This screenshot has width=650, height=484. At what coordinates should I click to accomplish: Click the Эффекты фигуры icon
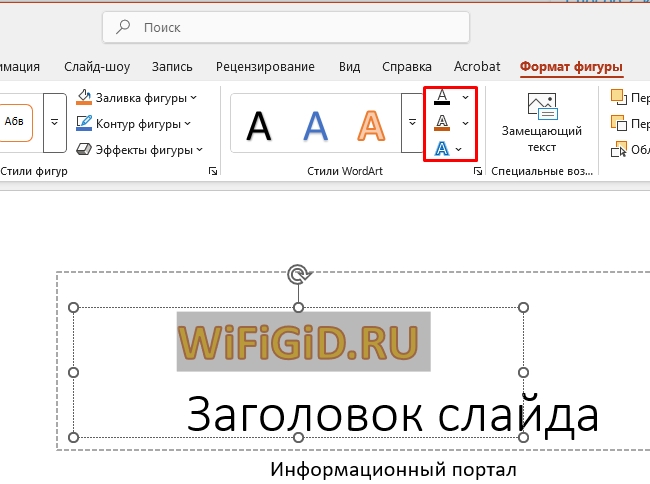(84, 149)
